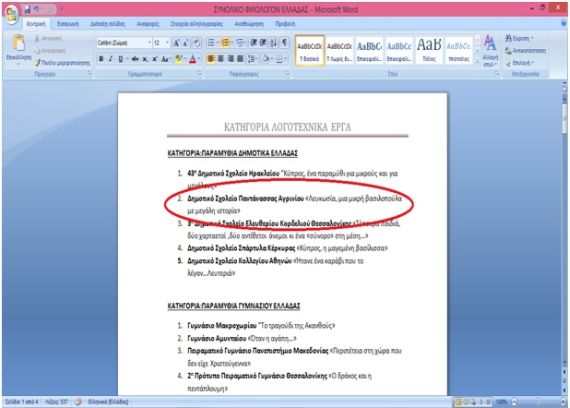The image size is (570, 408).
Task: Open the Calibri font name dropdown
Action: point(149,43)
